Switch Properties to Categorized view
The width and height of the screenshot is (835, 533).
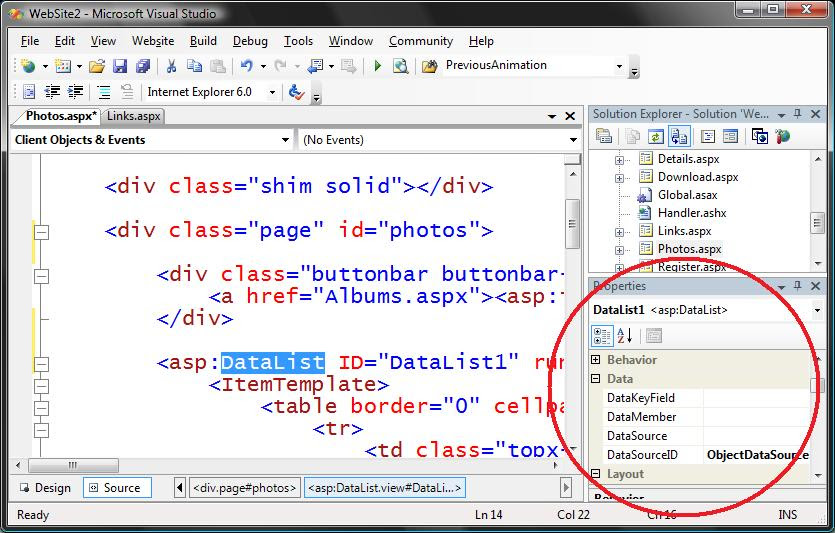point(602,336)
